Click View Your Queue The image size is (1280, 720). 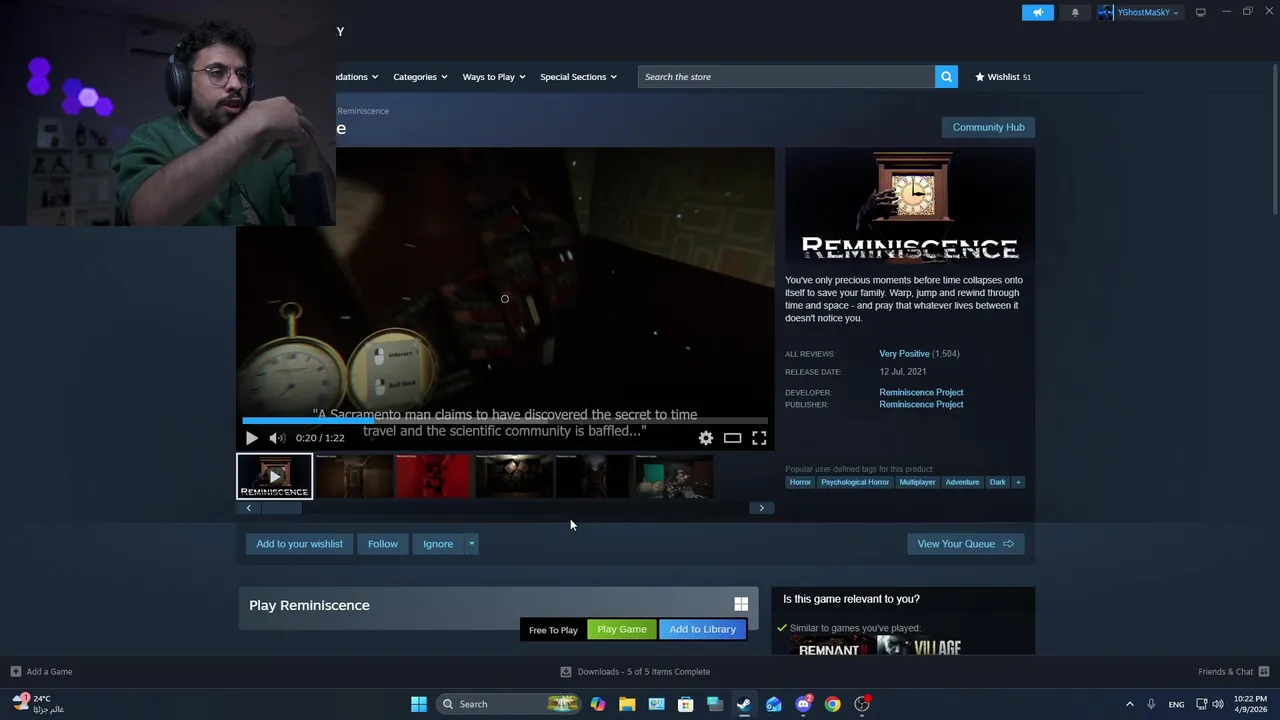point(965,544)
